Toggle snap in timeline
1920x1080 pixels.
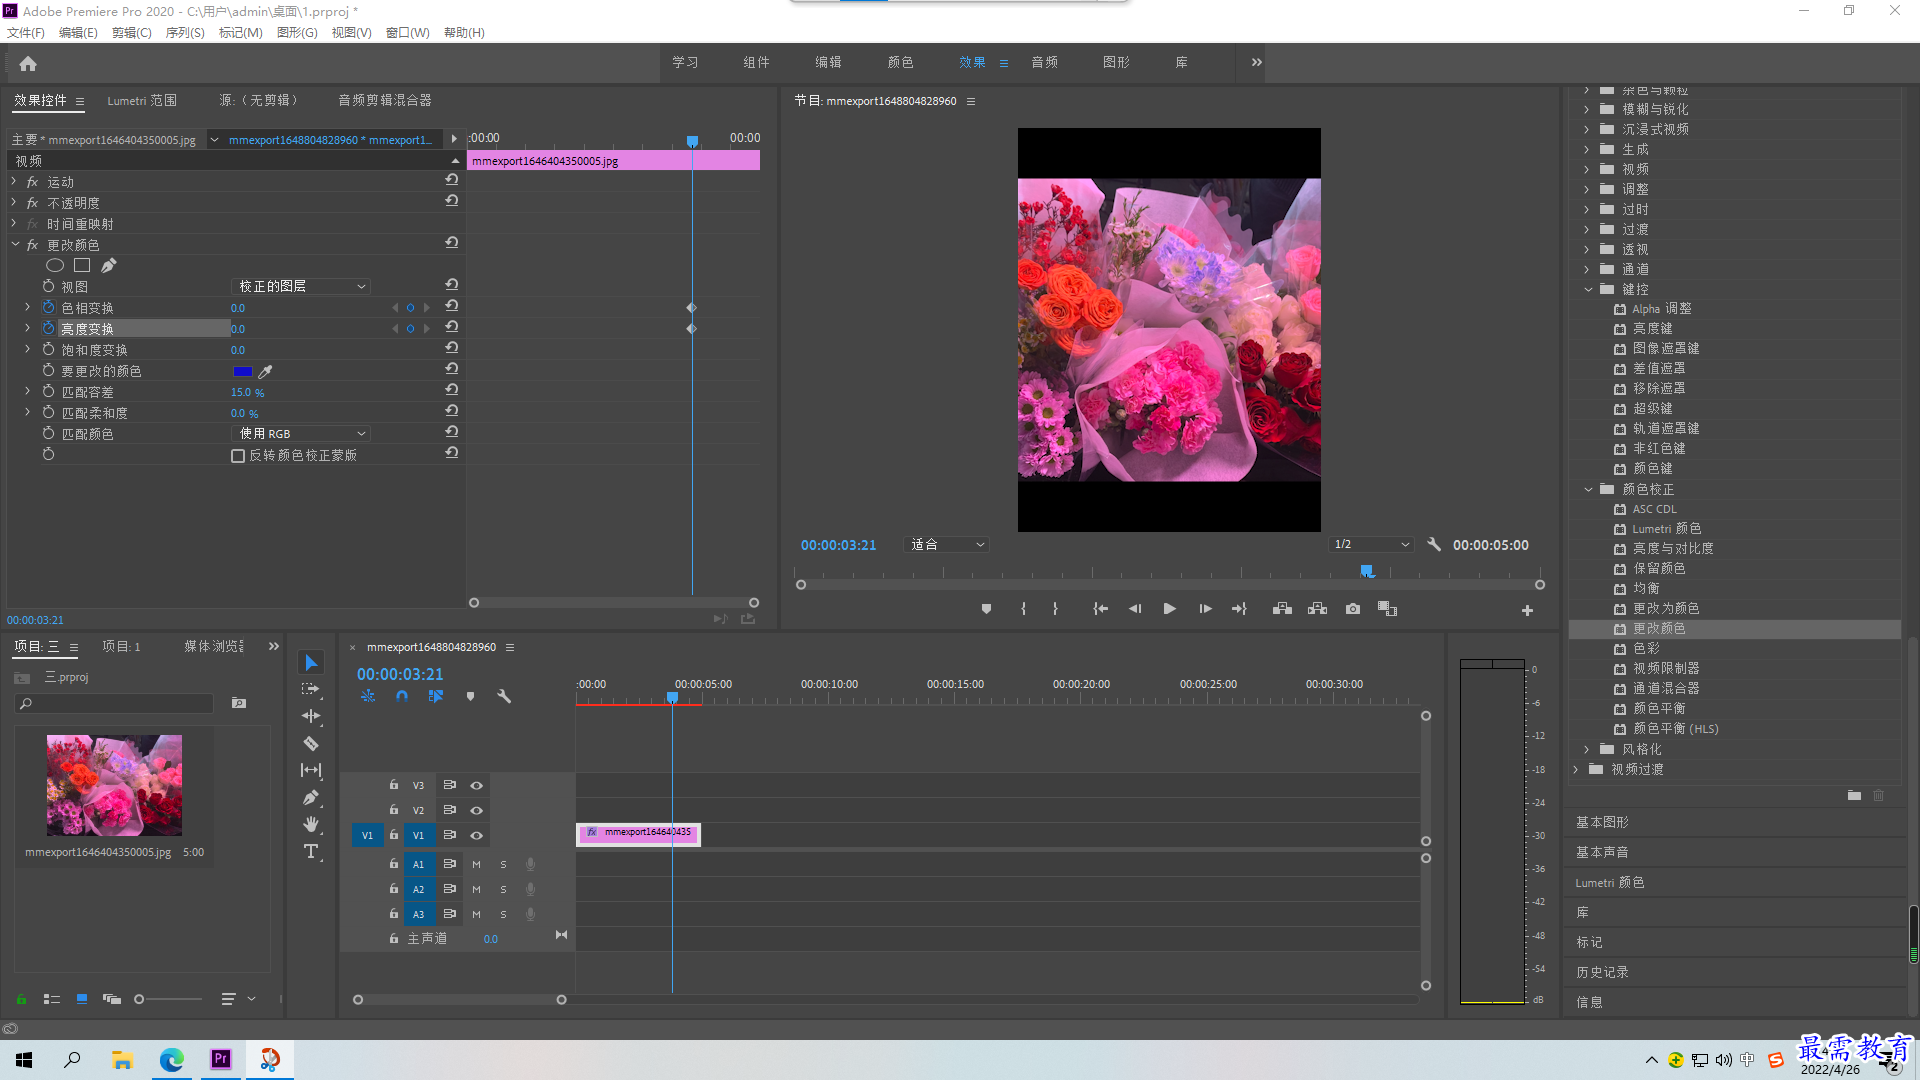401,696
